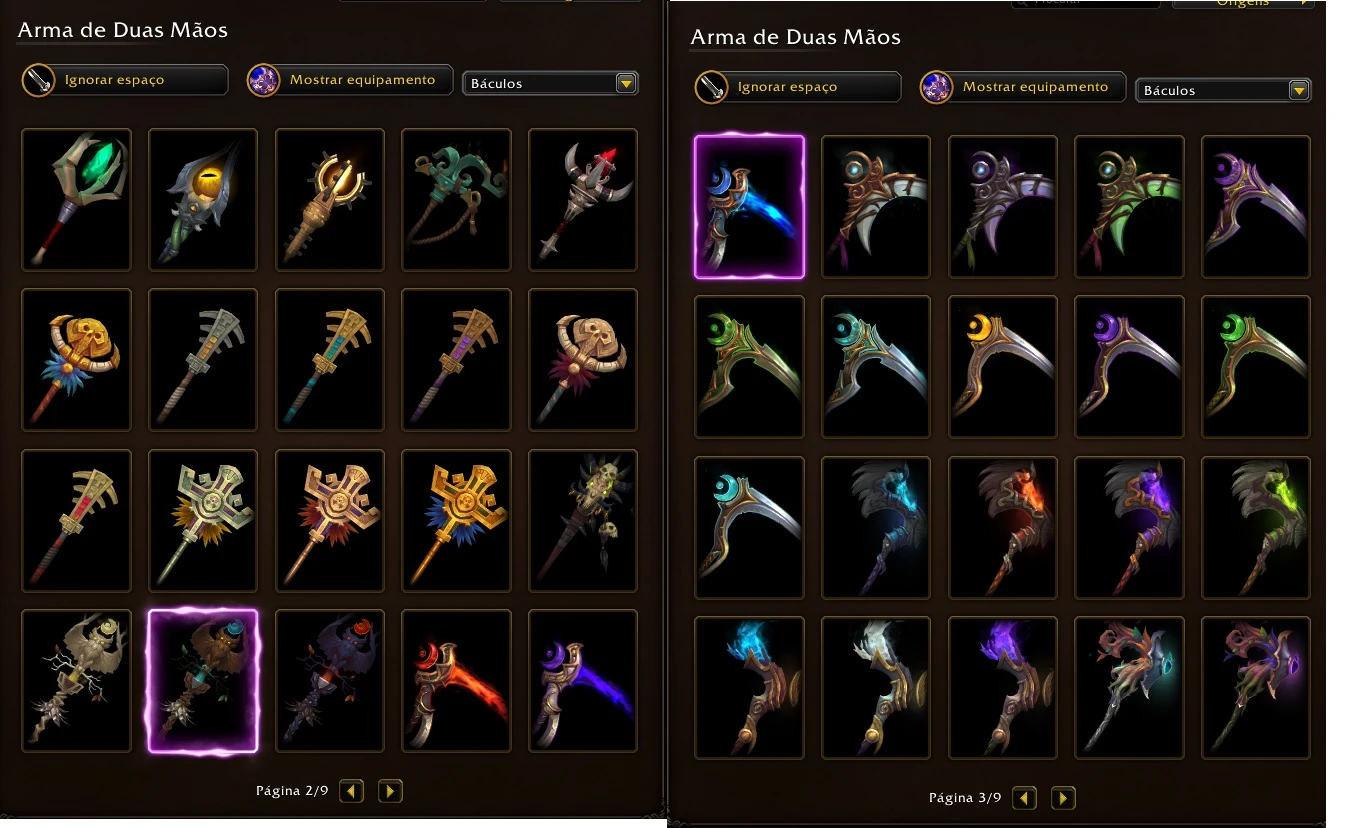Image resolution: width=1364 pixels, height=828 pixels.
Task: Go to next page from Página 3/9
Action: tap(1064, 798)
